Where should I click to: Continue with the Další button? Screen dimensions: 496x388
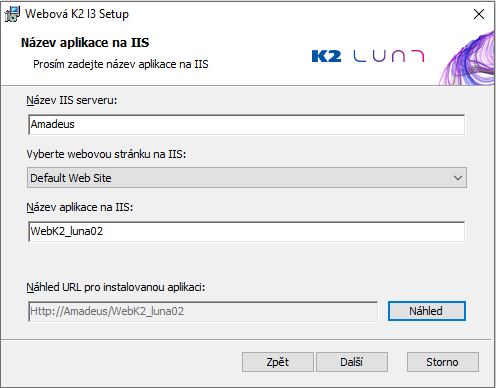(352, 362)
